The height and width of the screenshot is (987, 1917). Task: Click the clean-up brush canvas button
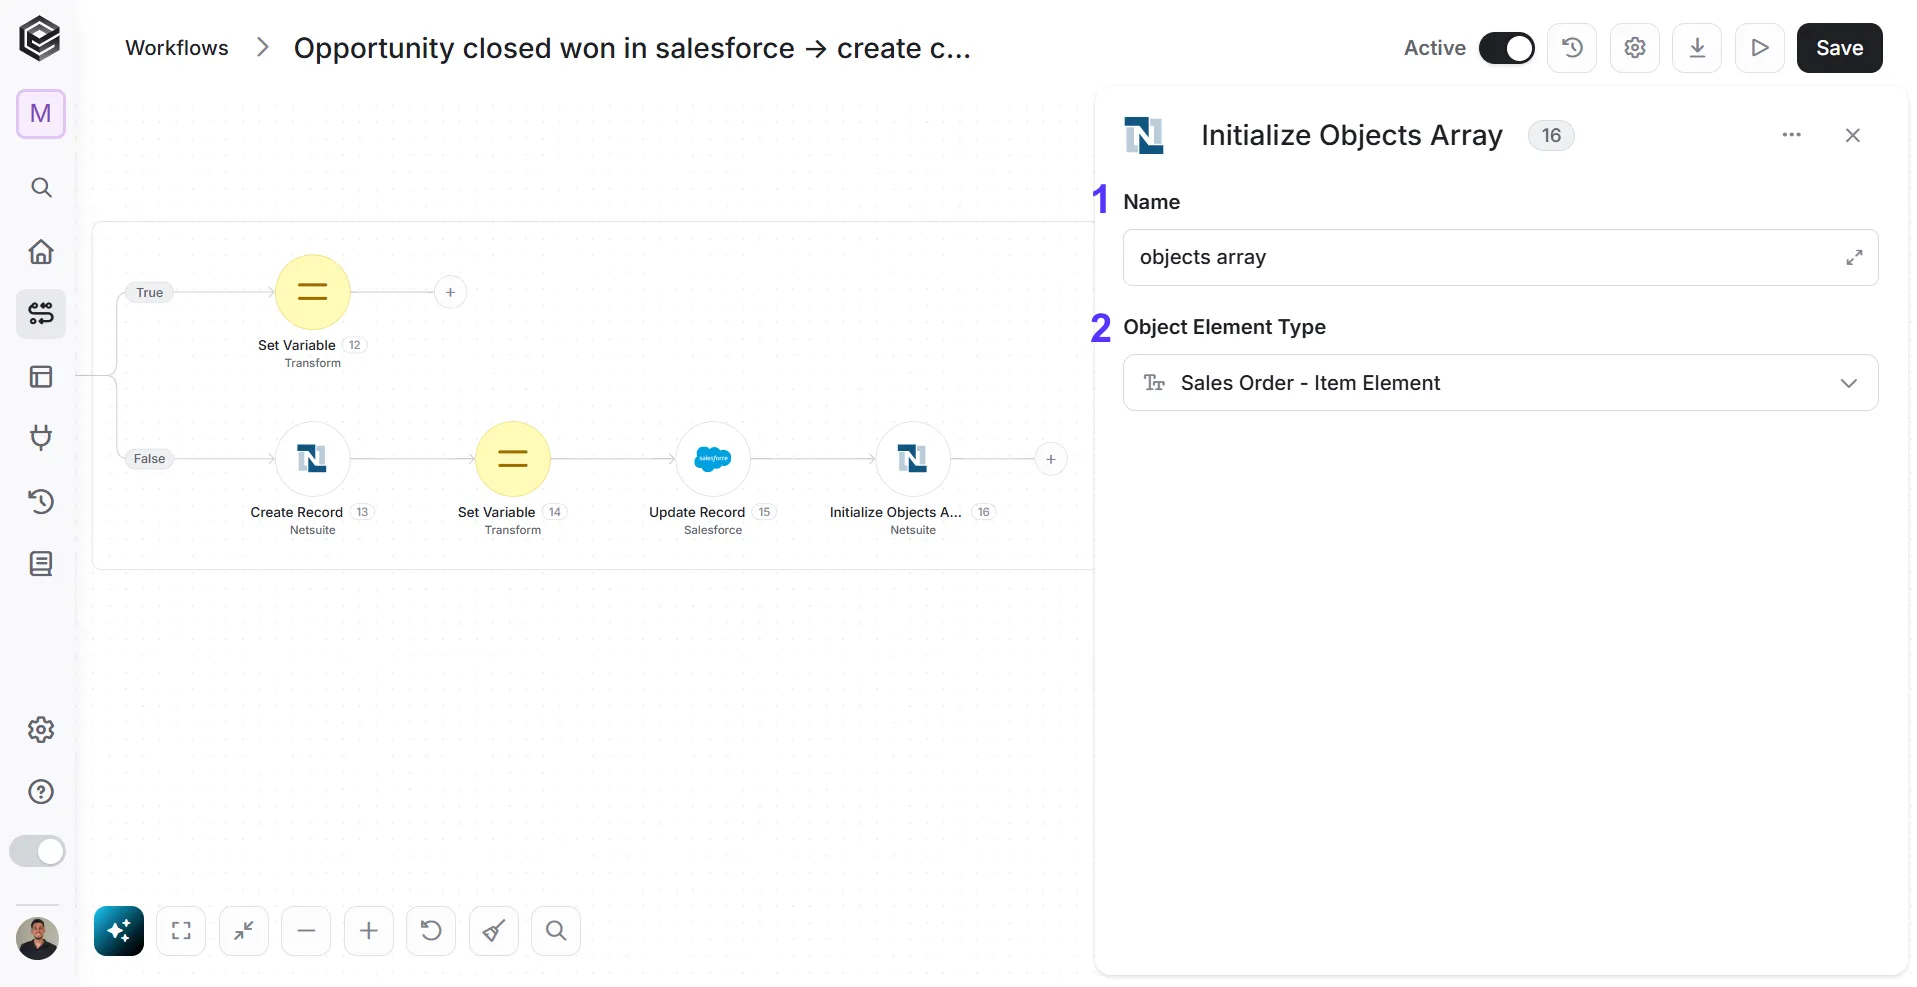[x=494, y=931]
